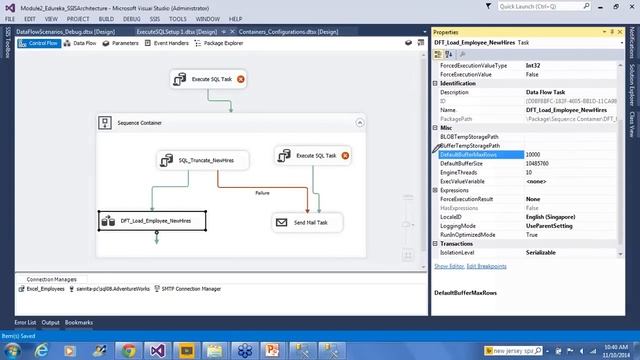The width and height of the screenshot is (640, 360).
Task: Select the Send Mail Task envelope icon
Action: pyautogui.click(x=282, y=222)
